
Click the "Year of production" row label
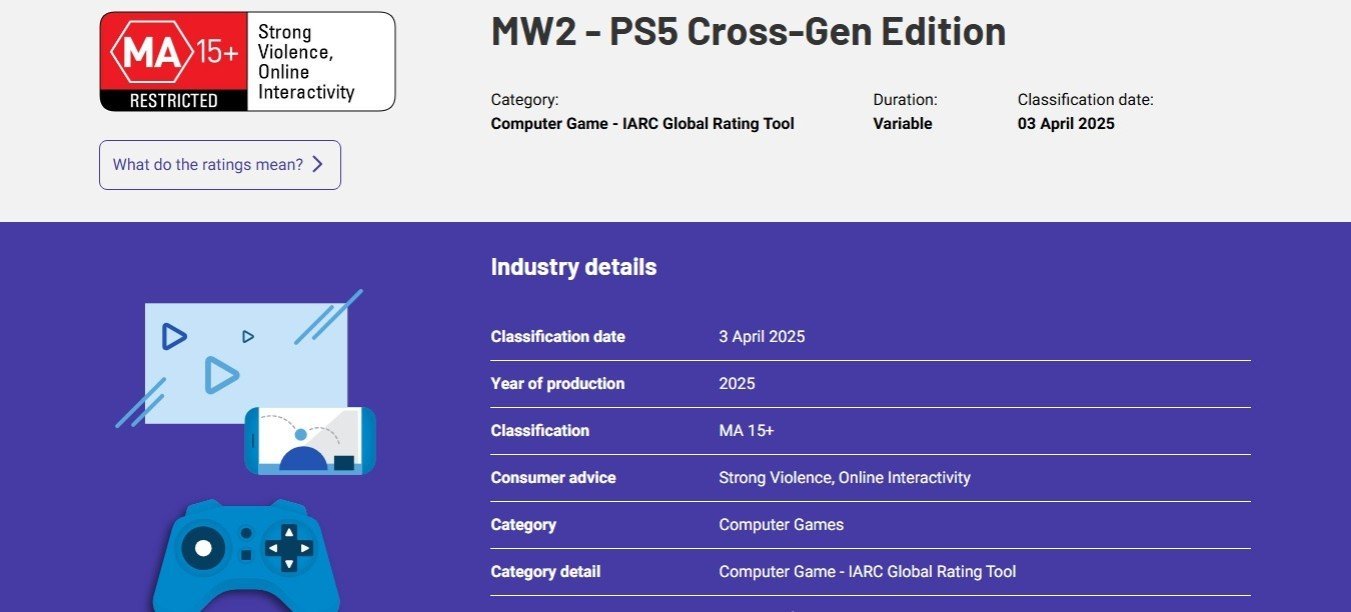[x=558, y=384]
